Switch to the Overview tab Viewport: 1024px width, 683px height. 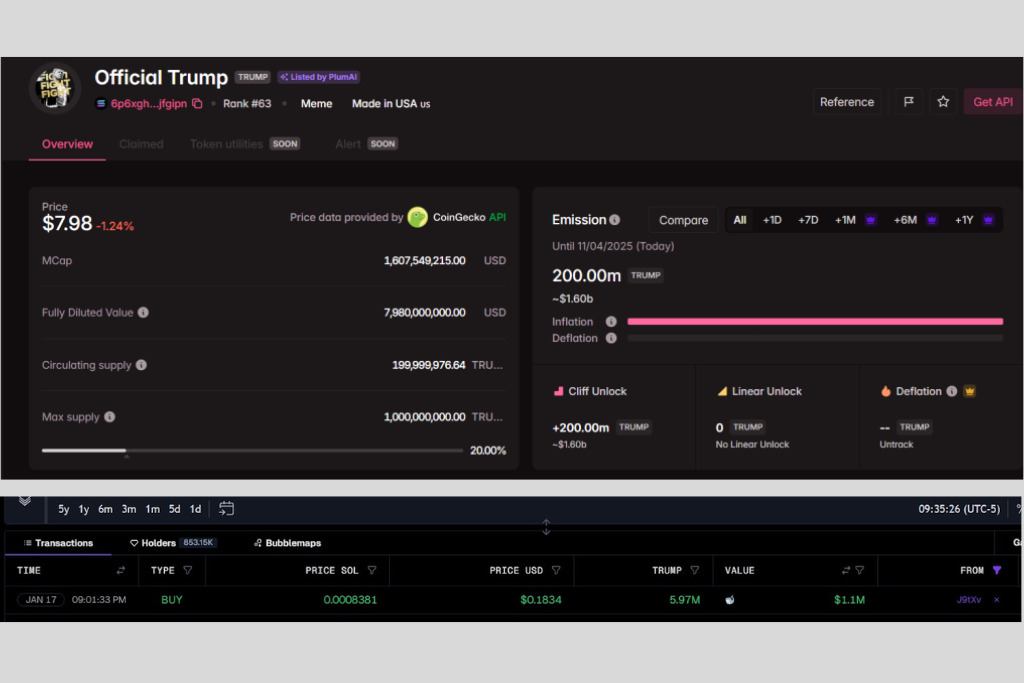[67, 144]
